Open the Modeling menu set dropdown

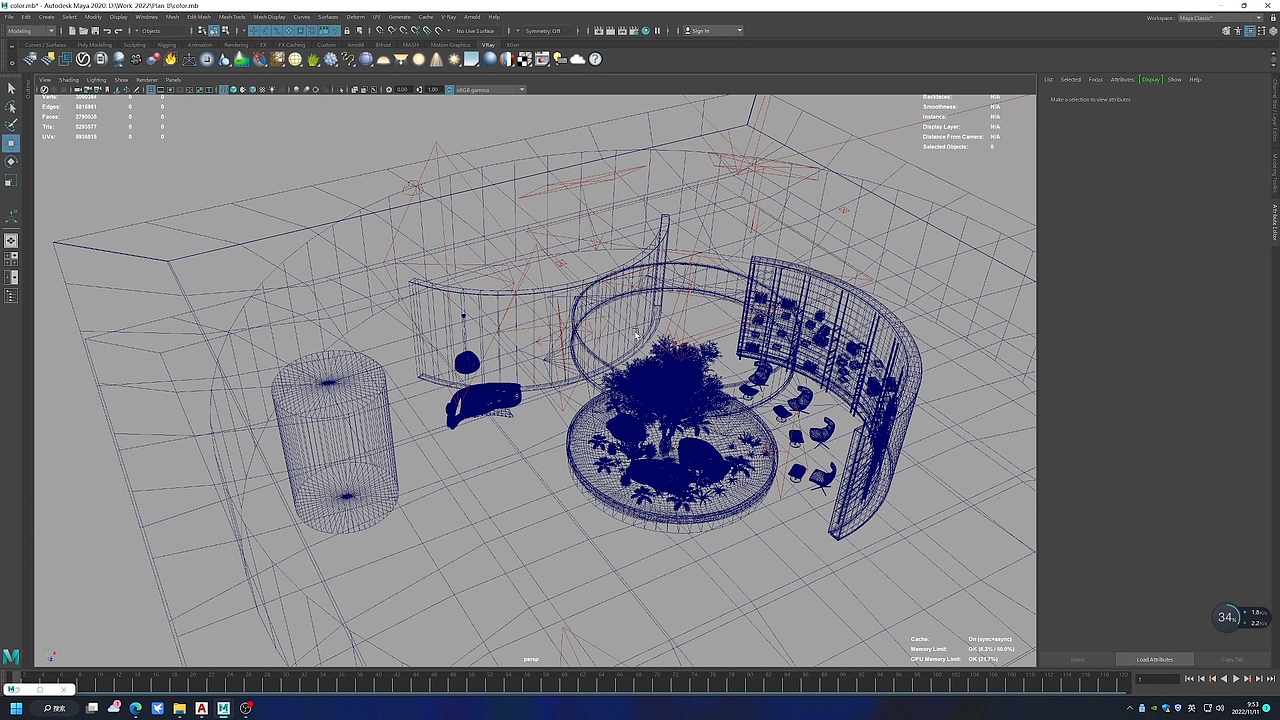coord(31,31)
